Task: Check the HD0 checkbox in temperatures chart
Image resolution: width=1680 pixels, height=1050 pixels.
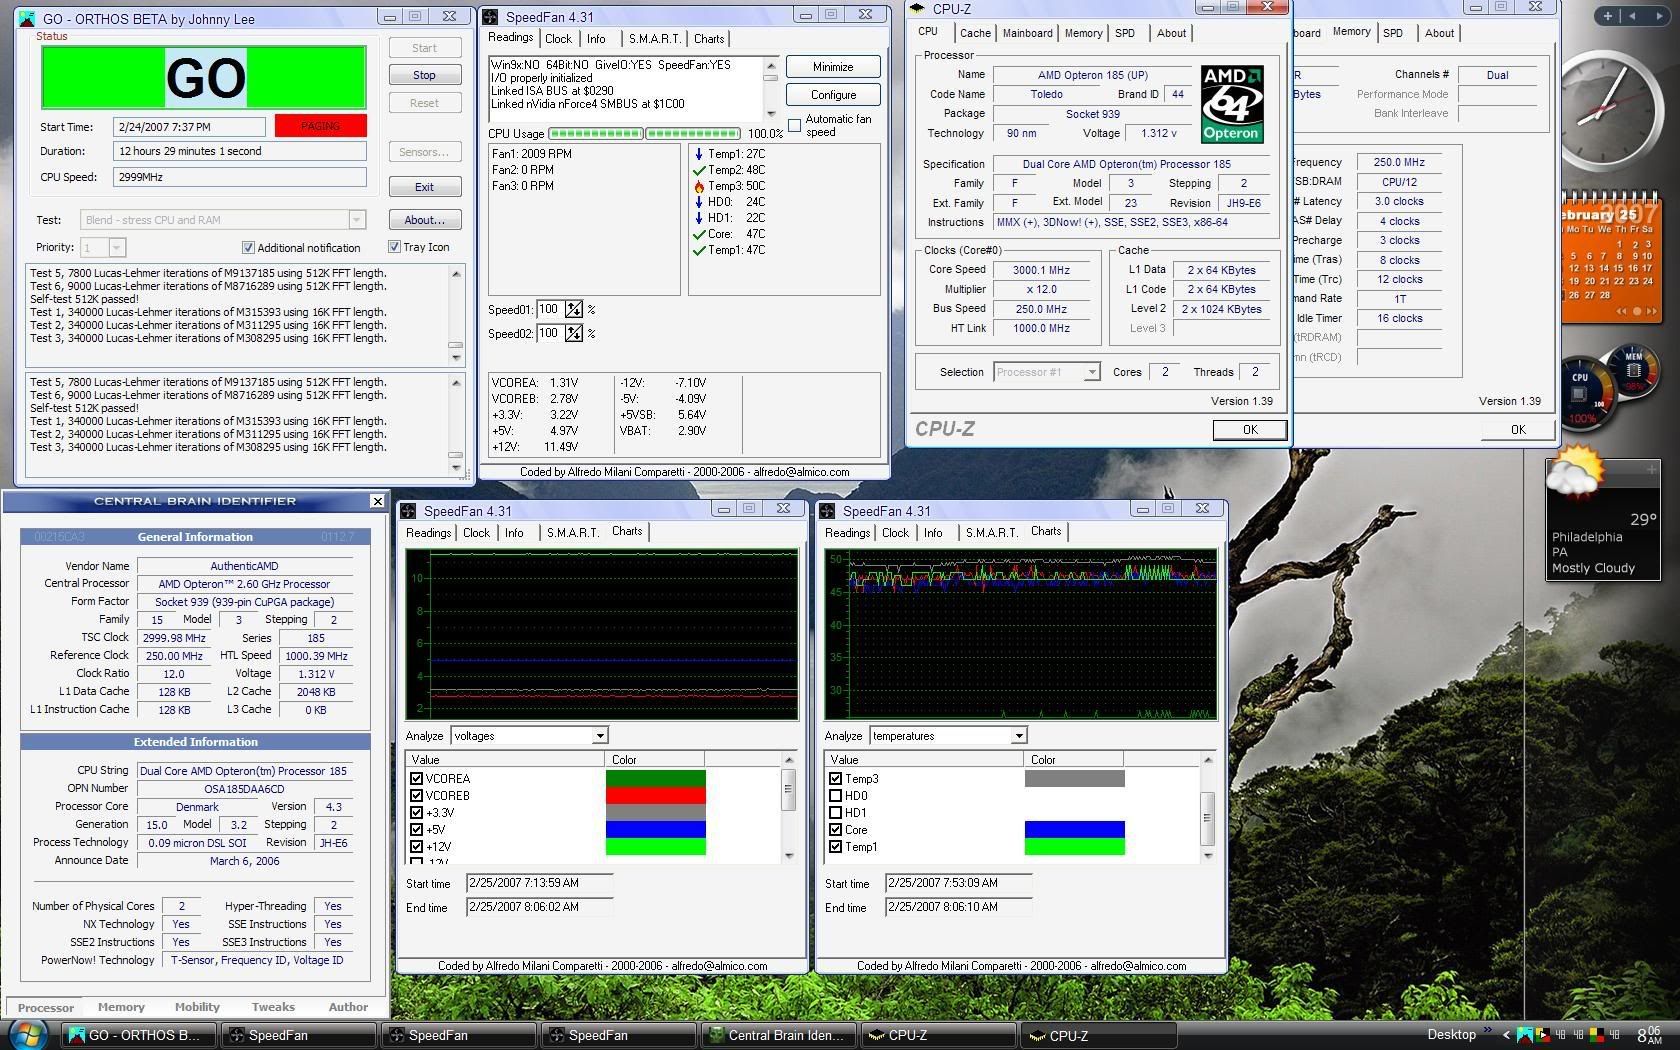Action: [x=835, y=796]
